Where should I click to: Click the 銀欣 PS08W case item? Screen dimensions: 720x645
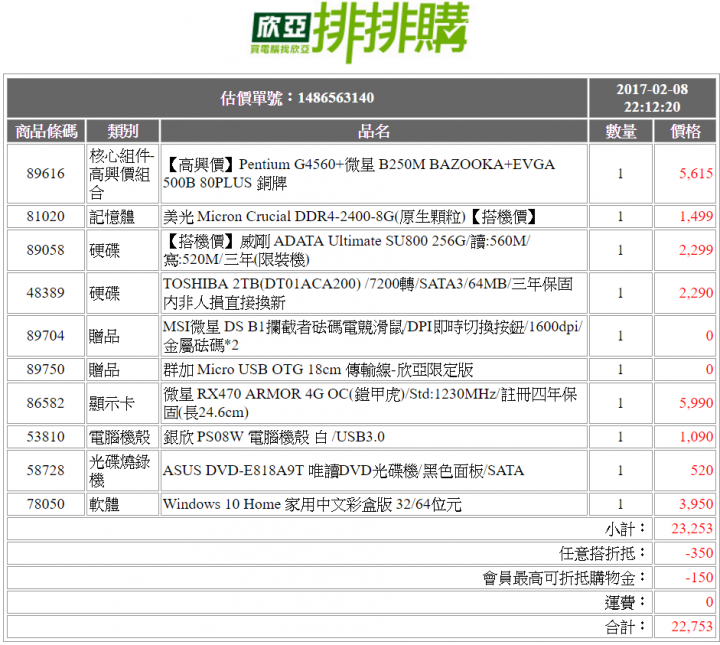coord(274,437)
